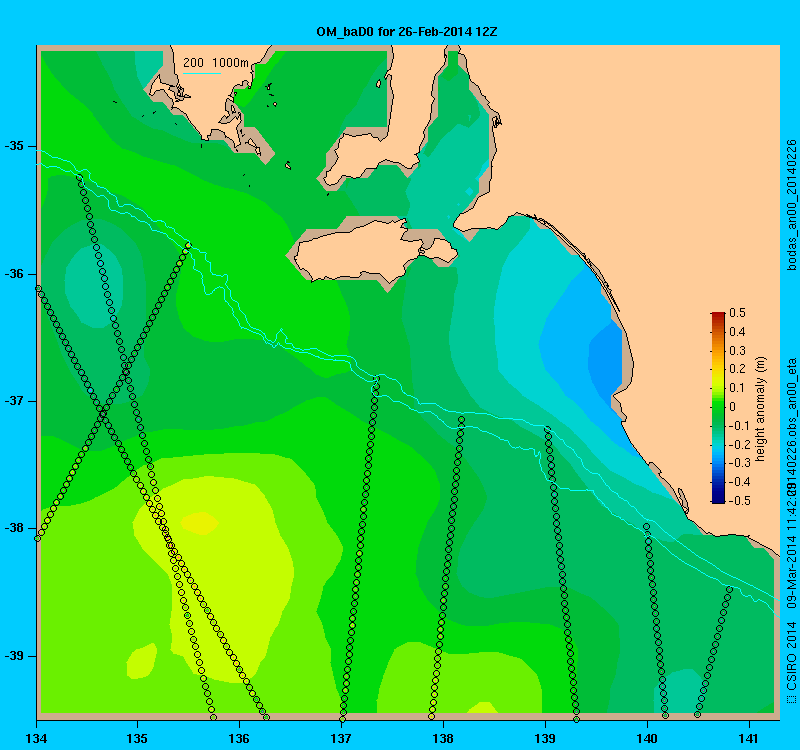Click the vertical '09-Mar-2014' timestamp text
Screen dimensions: 800x750
point(791,573)
